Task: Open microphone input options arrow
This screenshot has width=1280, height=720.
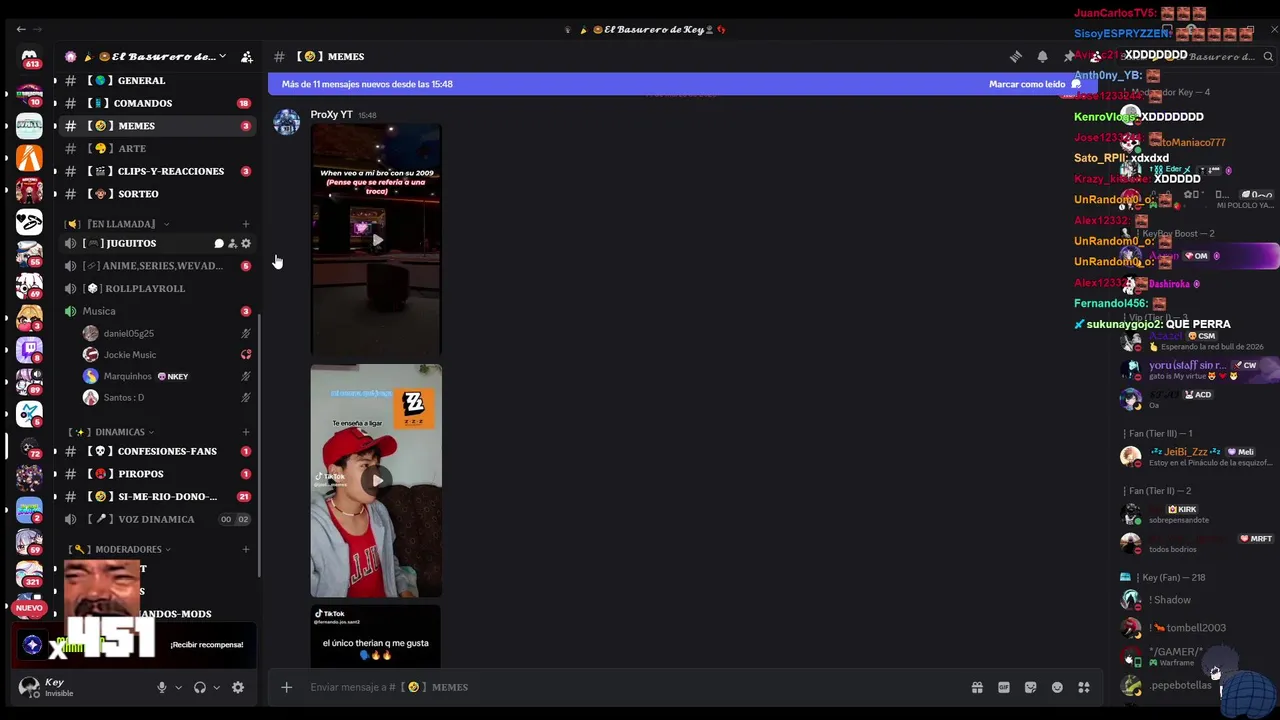Action: [179, 687]
